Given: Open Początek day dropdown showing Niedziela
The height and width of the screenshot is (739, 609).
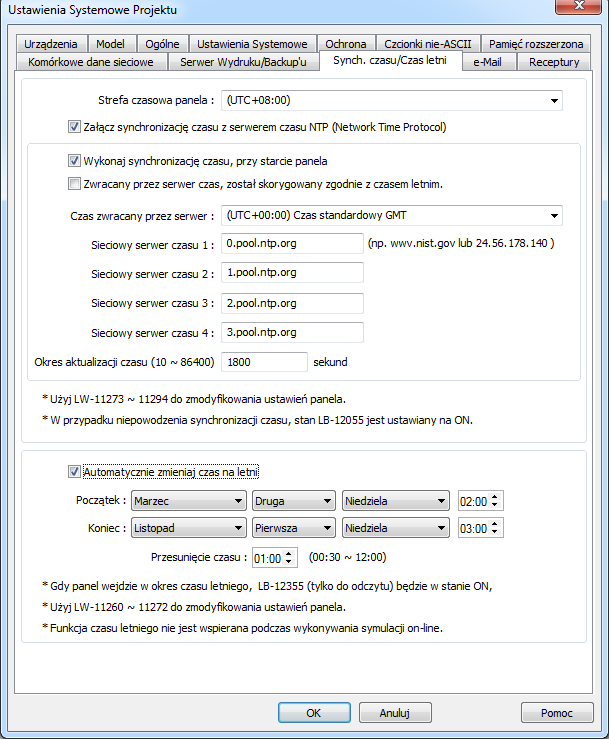Looking at the screenshot, I should [x=395, y=501].
